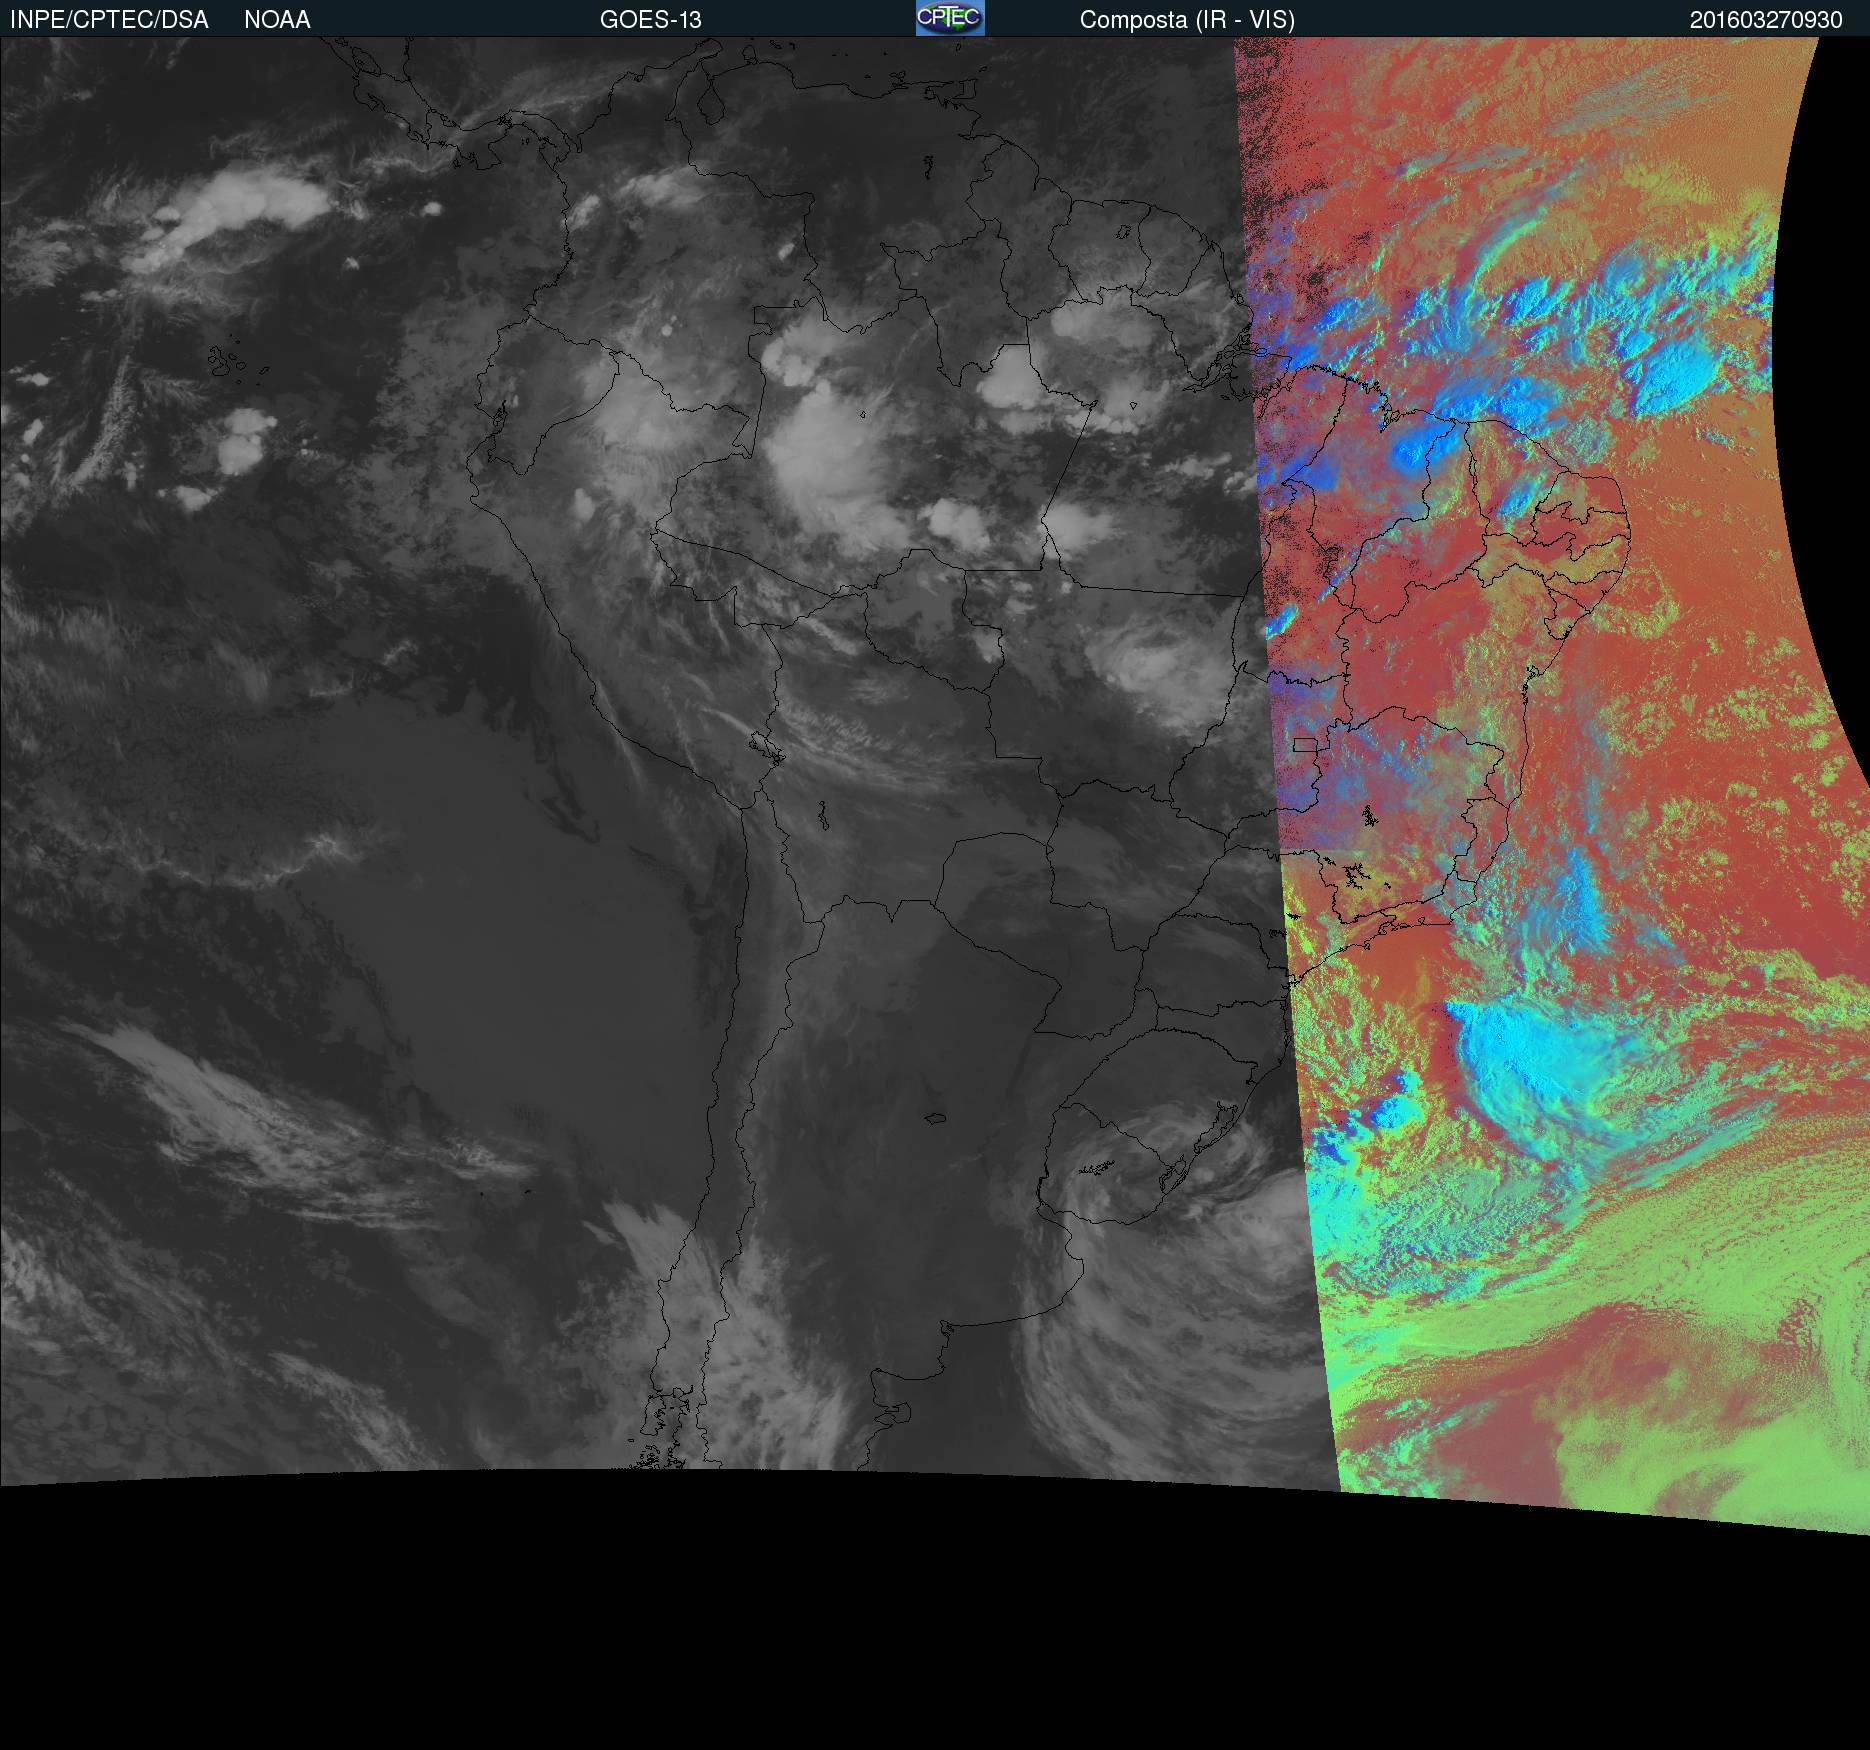This screenshot has width=1870, height=1750.
Task: Click the CPTEC logo in the header
Action: (x=950, y=18)
